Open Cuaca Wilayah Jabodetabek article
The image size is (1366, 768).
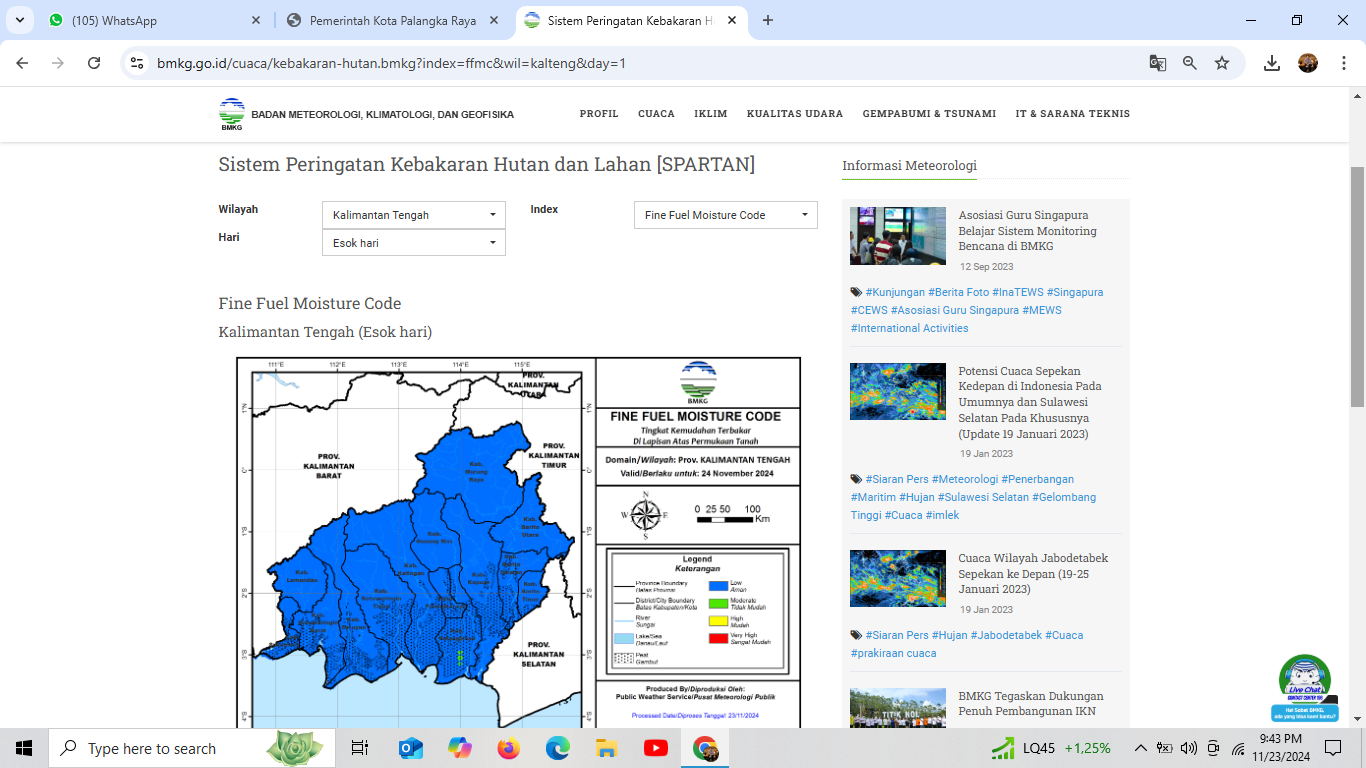pyautogui.click(x=1033, y=574)
